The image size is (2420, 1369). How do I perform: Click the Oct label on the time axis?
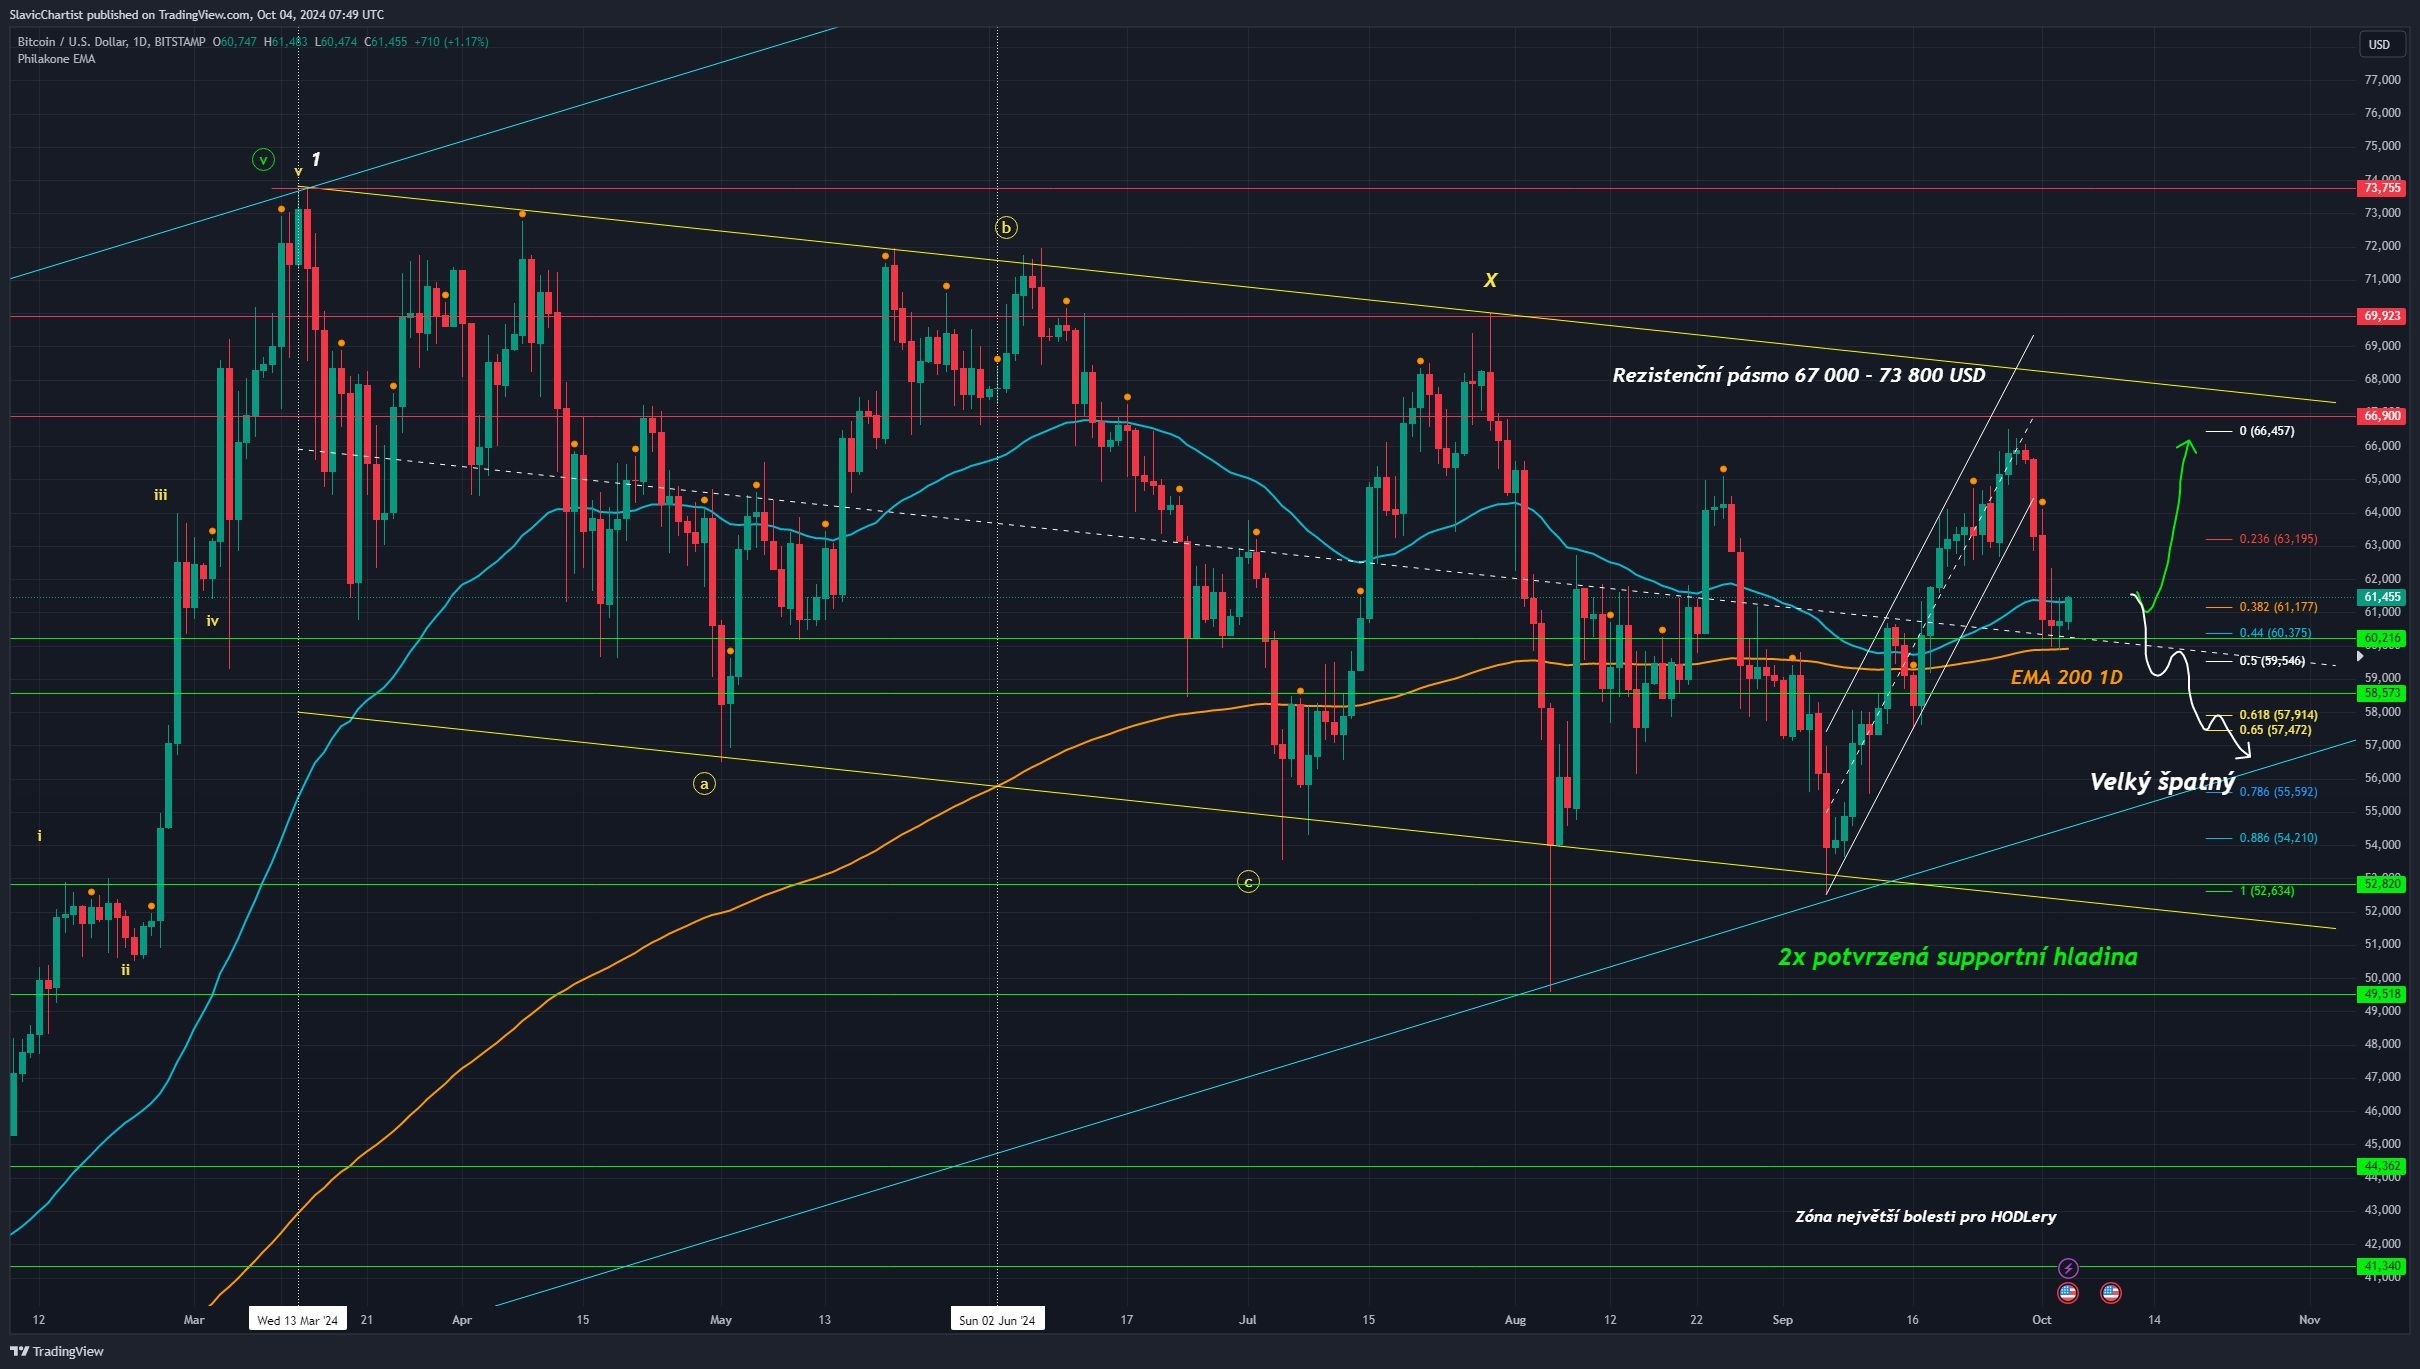coord(2042,1320)
